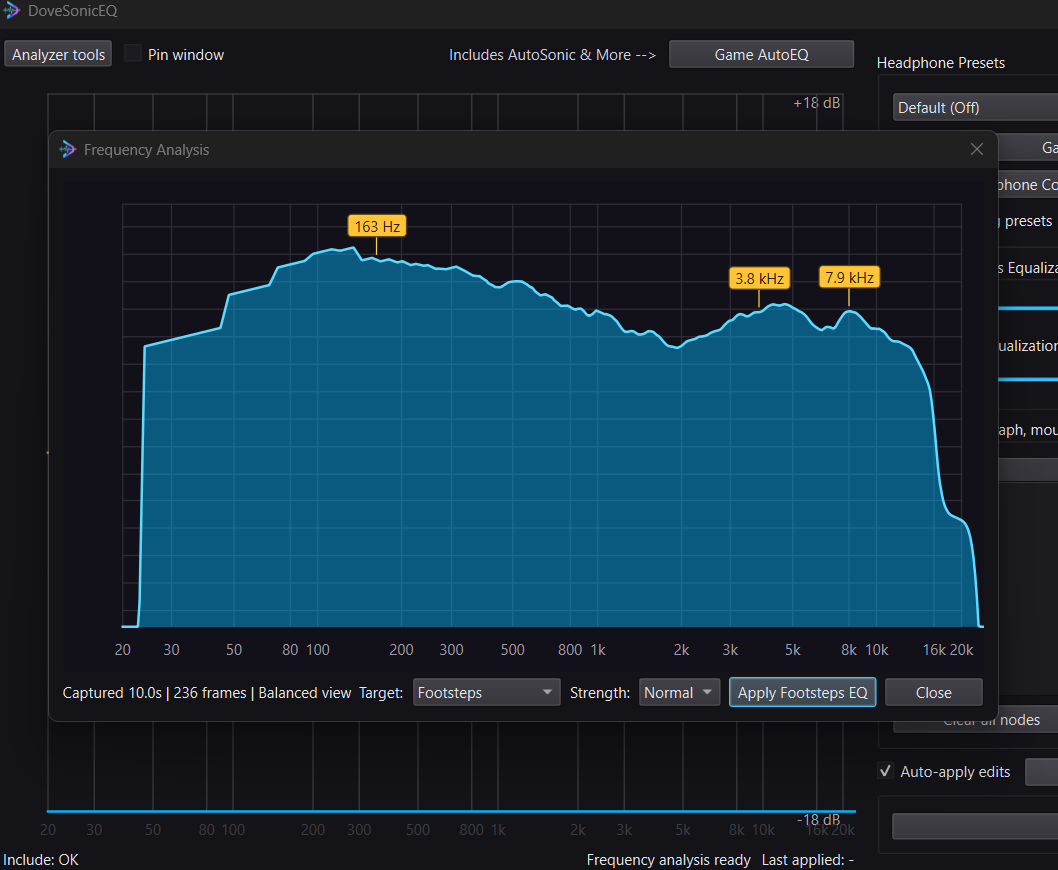Apply the Footsteps EQ
The width and height of the screenshot is (1058, 870).
click(x=802, y=692)
